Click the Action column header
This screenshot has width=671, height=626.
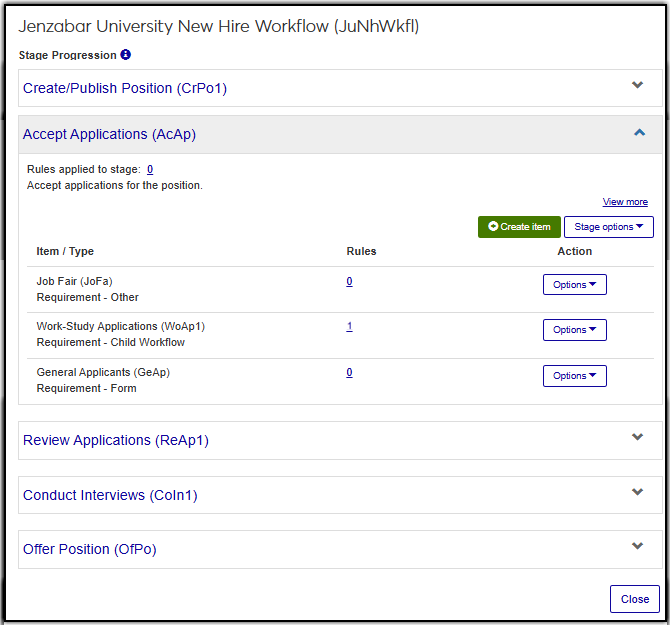pos(574,251)
